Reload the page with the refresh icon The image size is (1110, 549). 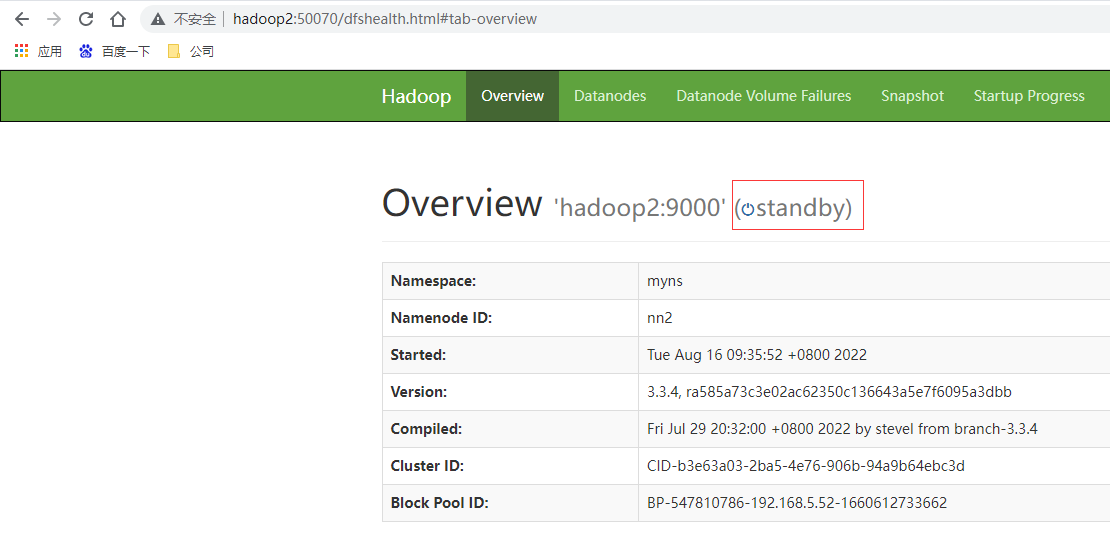86,19
